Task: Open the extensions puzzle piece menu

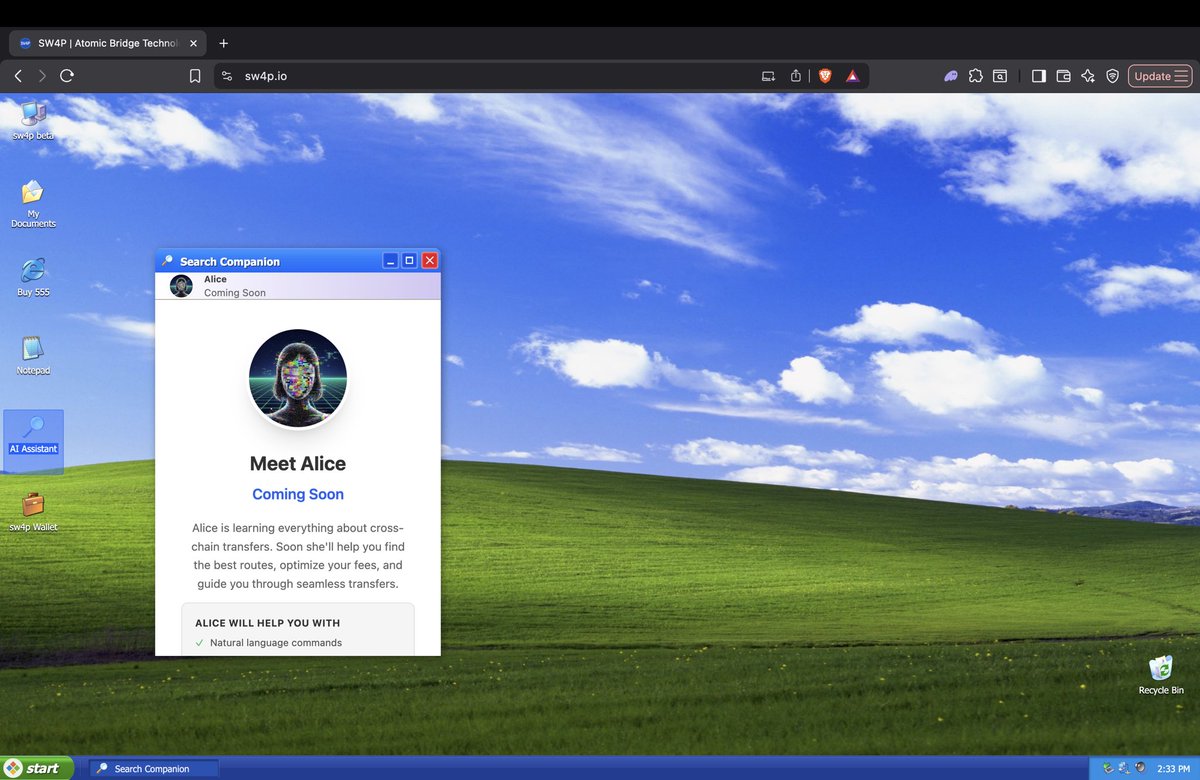Action: point(976,76)
